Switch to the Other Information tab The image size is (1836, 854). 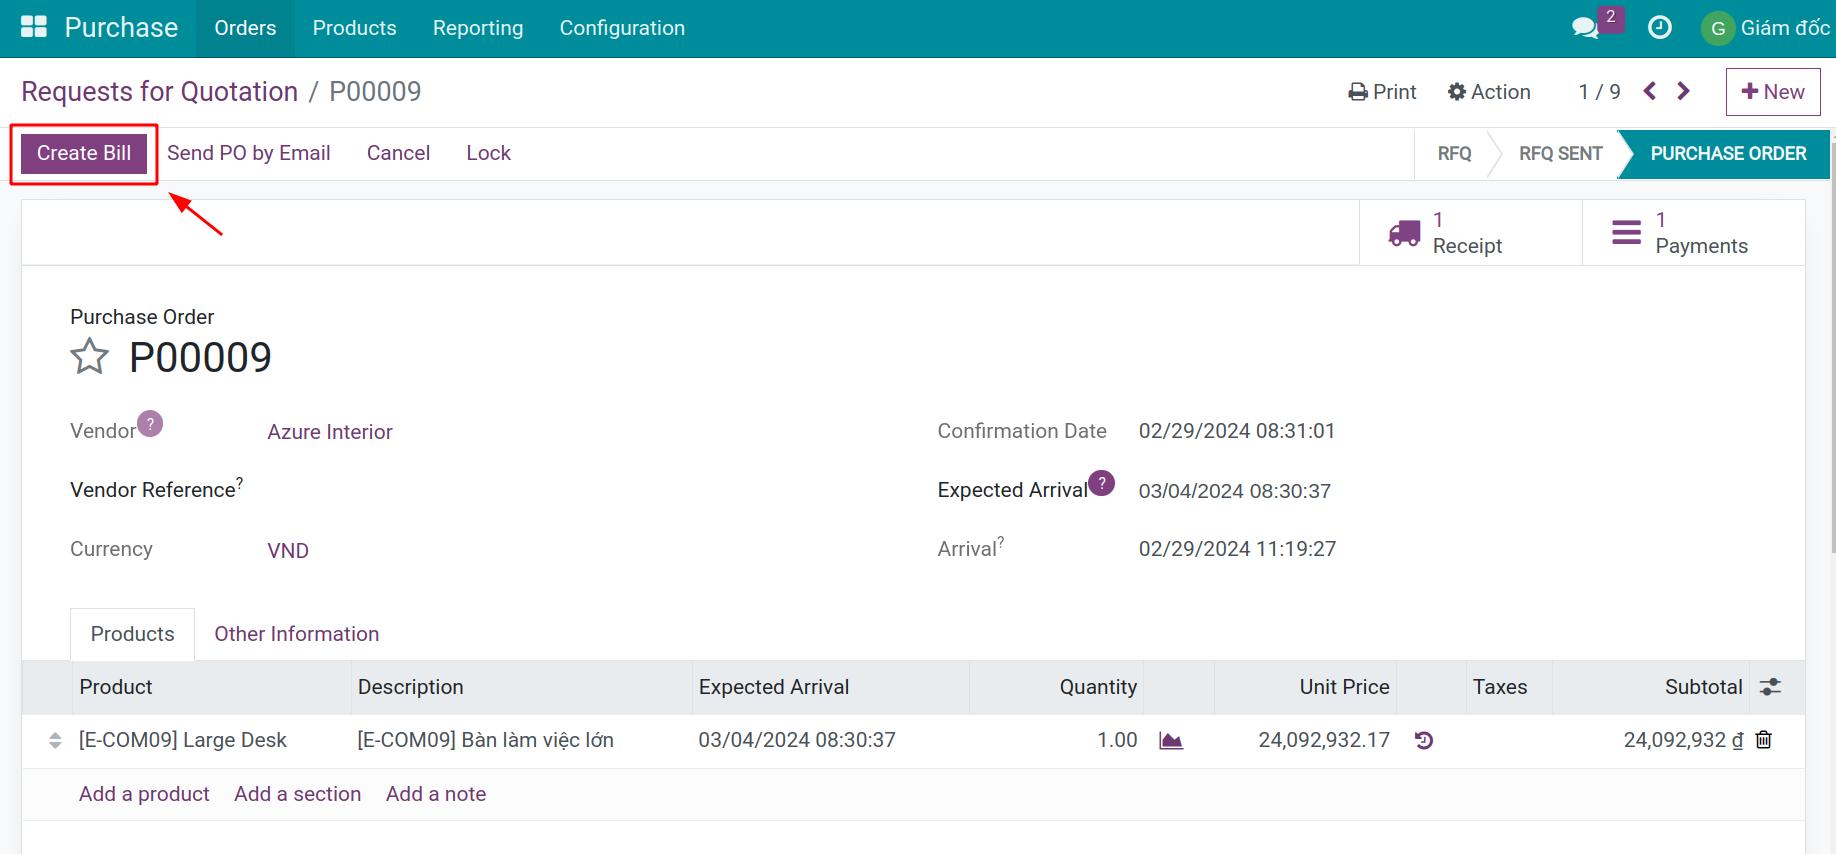pos(296,634)
